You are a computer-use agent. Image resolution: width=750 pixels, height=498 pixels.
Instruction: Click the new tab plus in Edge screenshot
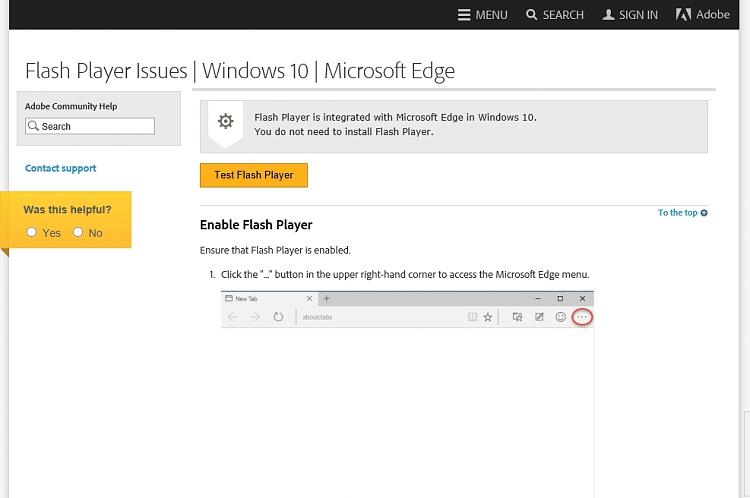tap(327, 299)
